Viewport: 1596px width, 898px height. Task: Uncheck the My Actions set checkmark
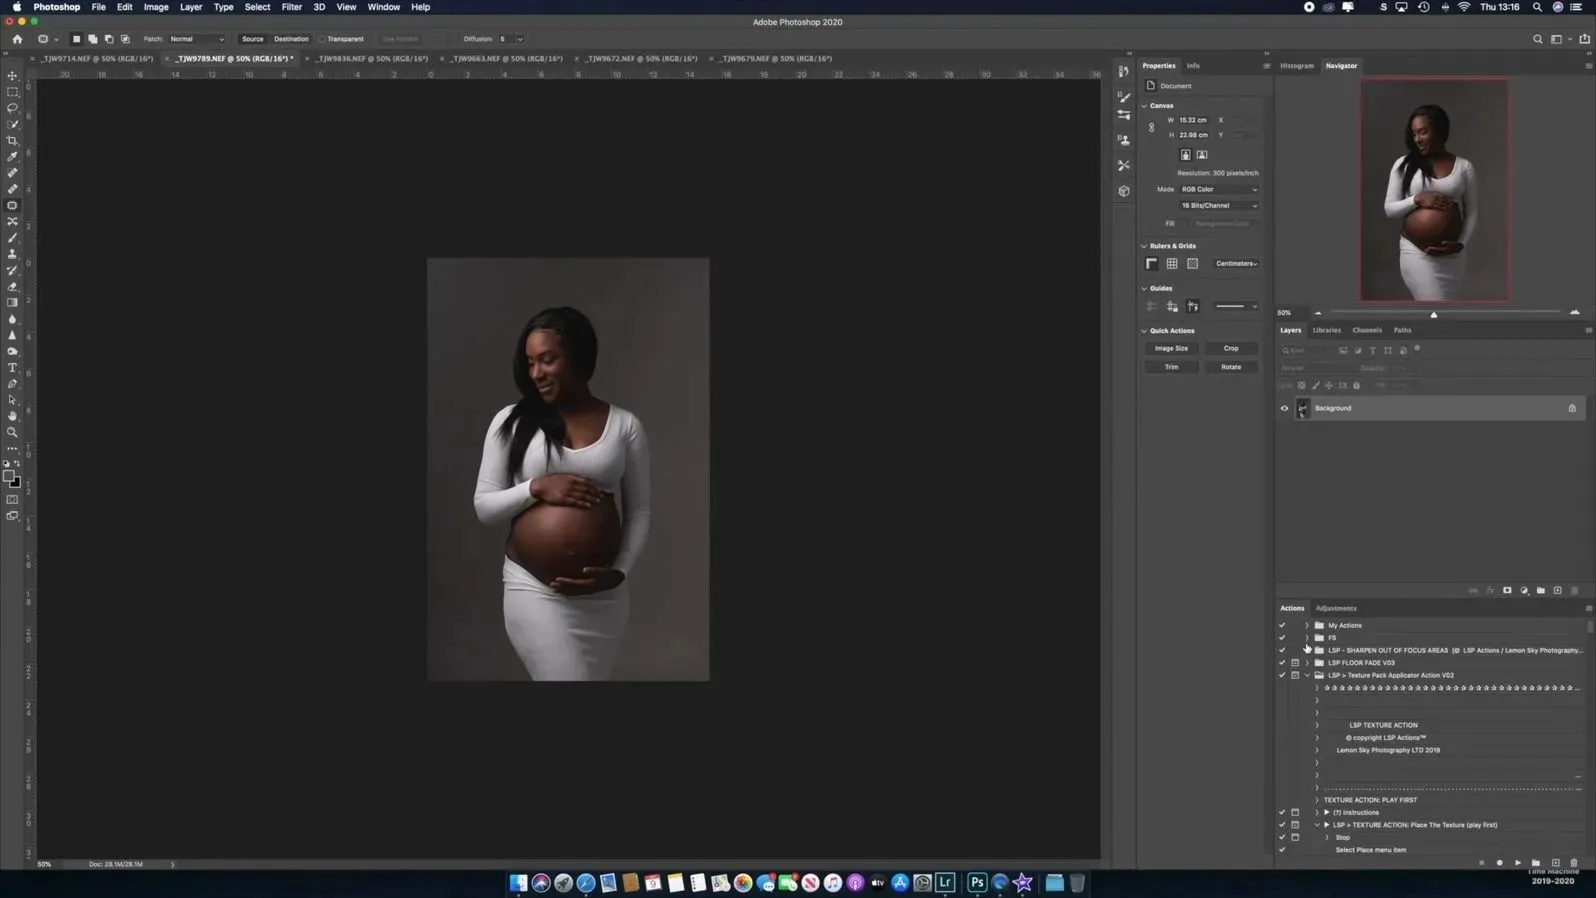[x=1282, y=626]
